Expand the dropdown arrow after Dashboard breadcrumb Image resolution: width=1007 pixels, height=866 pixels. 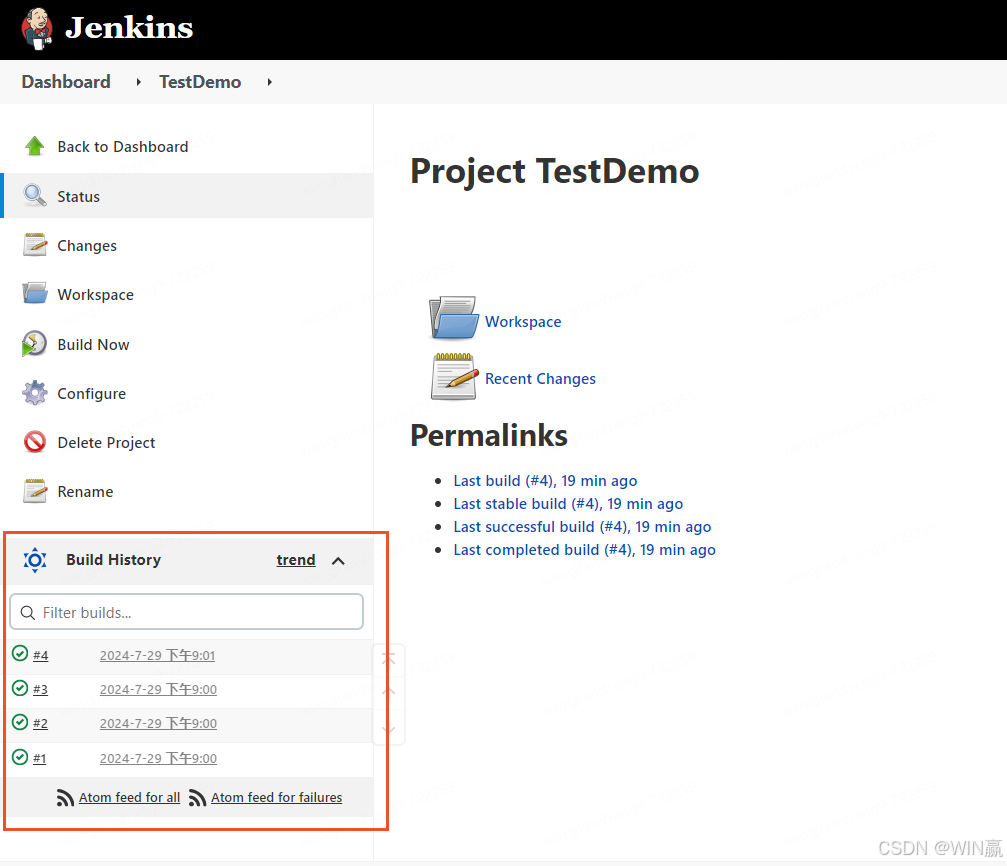pyautogui.click(x=139, y=82)
